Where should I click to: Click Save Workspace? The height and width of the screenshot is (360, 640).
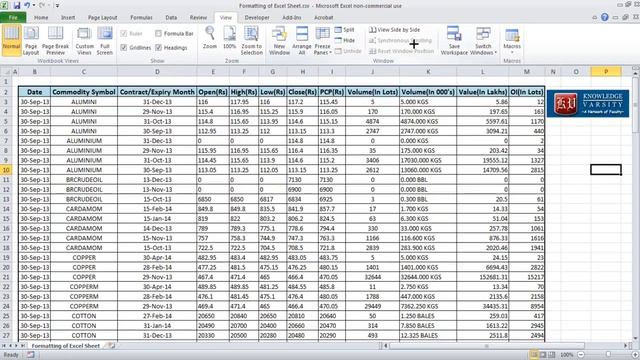(x=454, y=40)
